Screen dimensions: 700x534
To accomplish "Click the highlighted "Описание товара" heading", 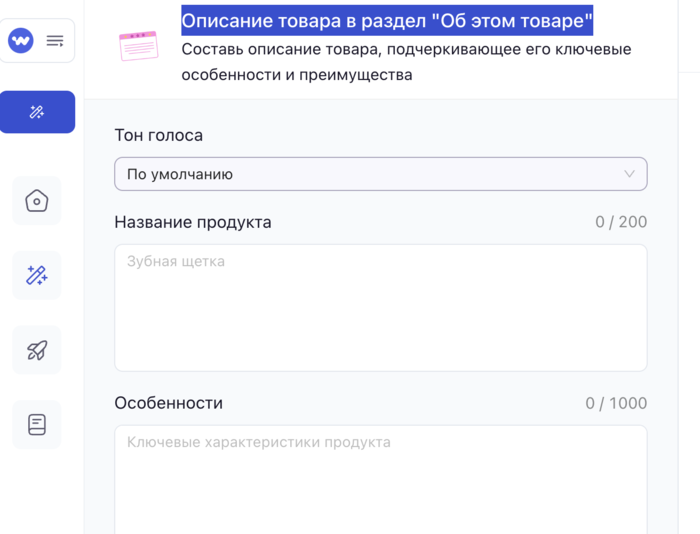I will [386, 20].
